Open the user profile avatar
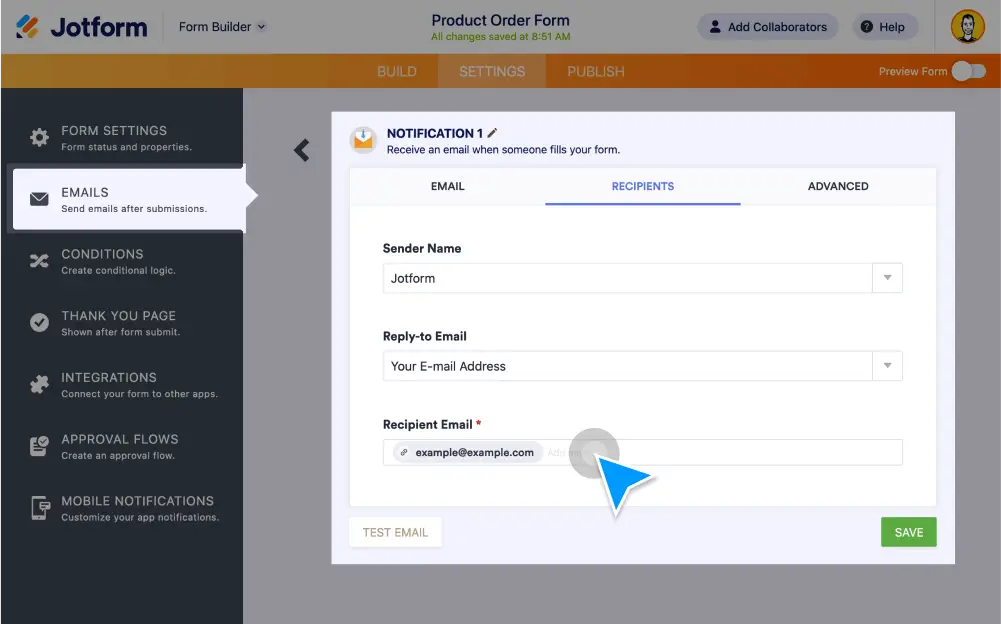 (x=967, y=27)
